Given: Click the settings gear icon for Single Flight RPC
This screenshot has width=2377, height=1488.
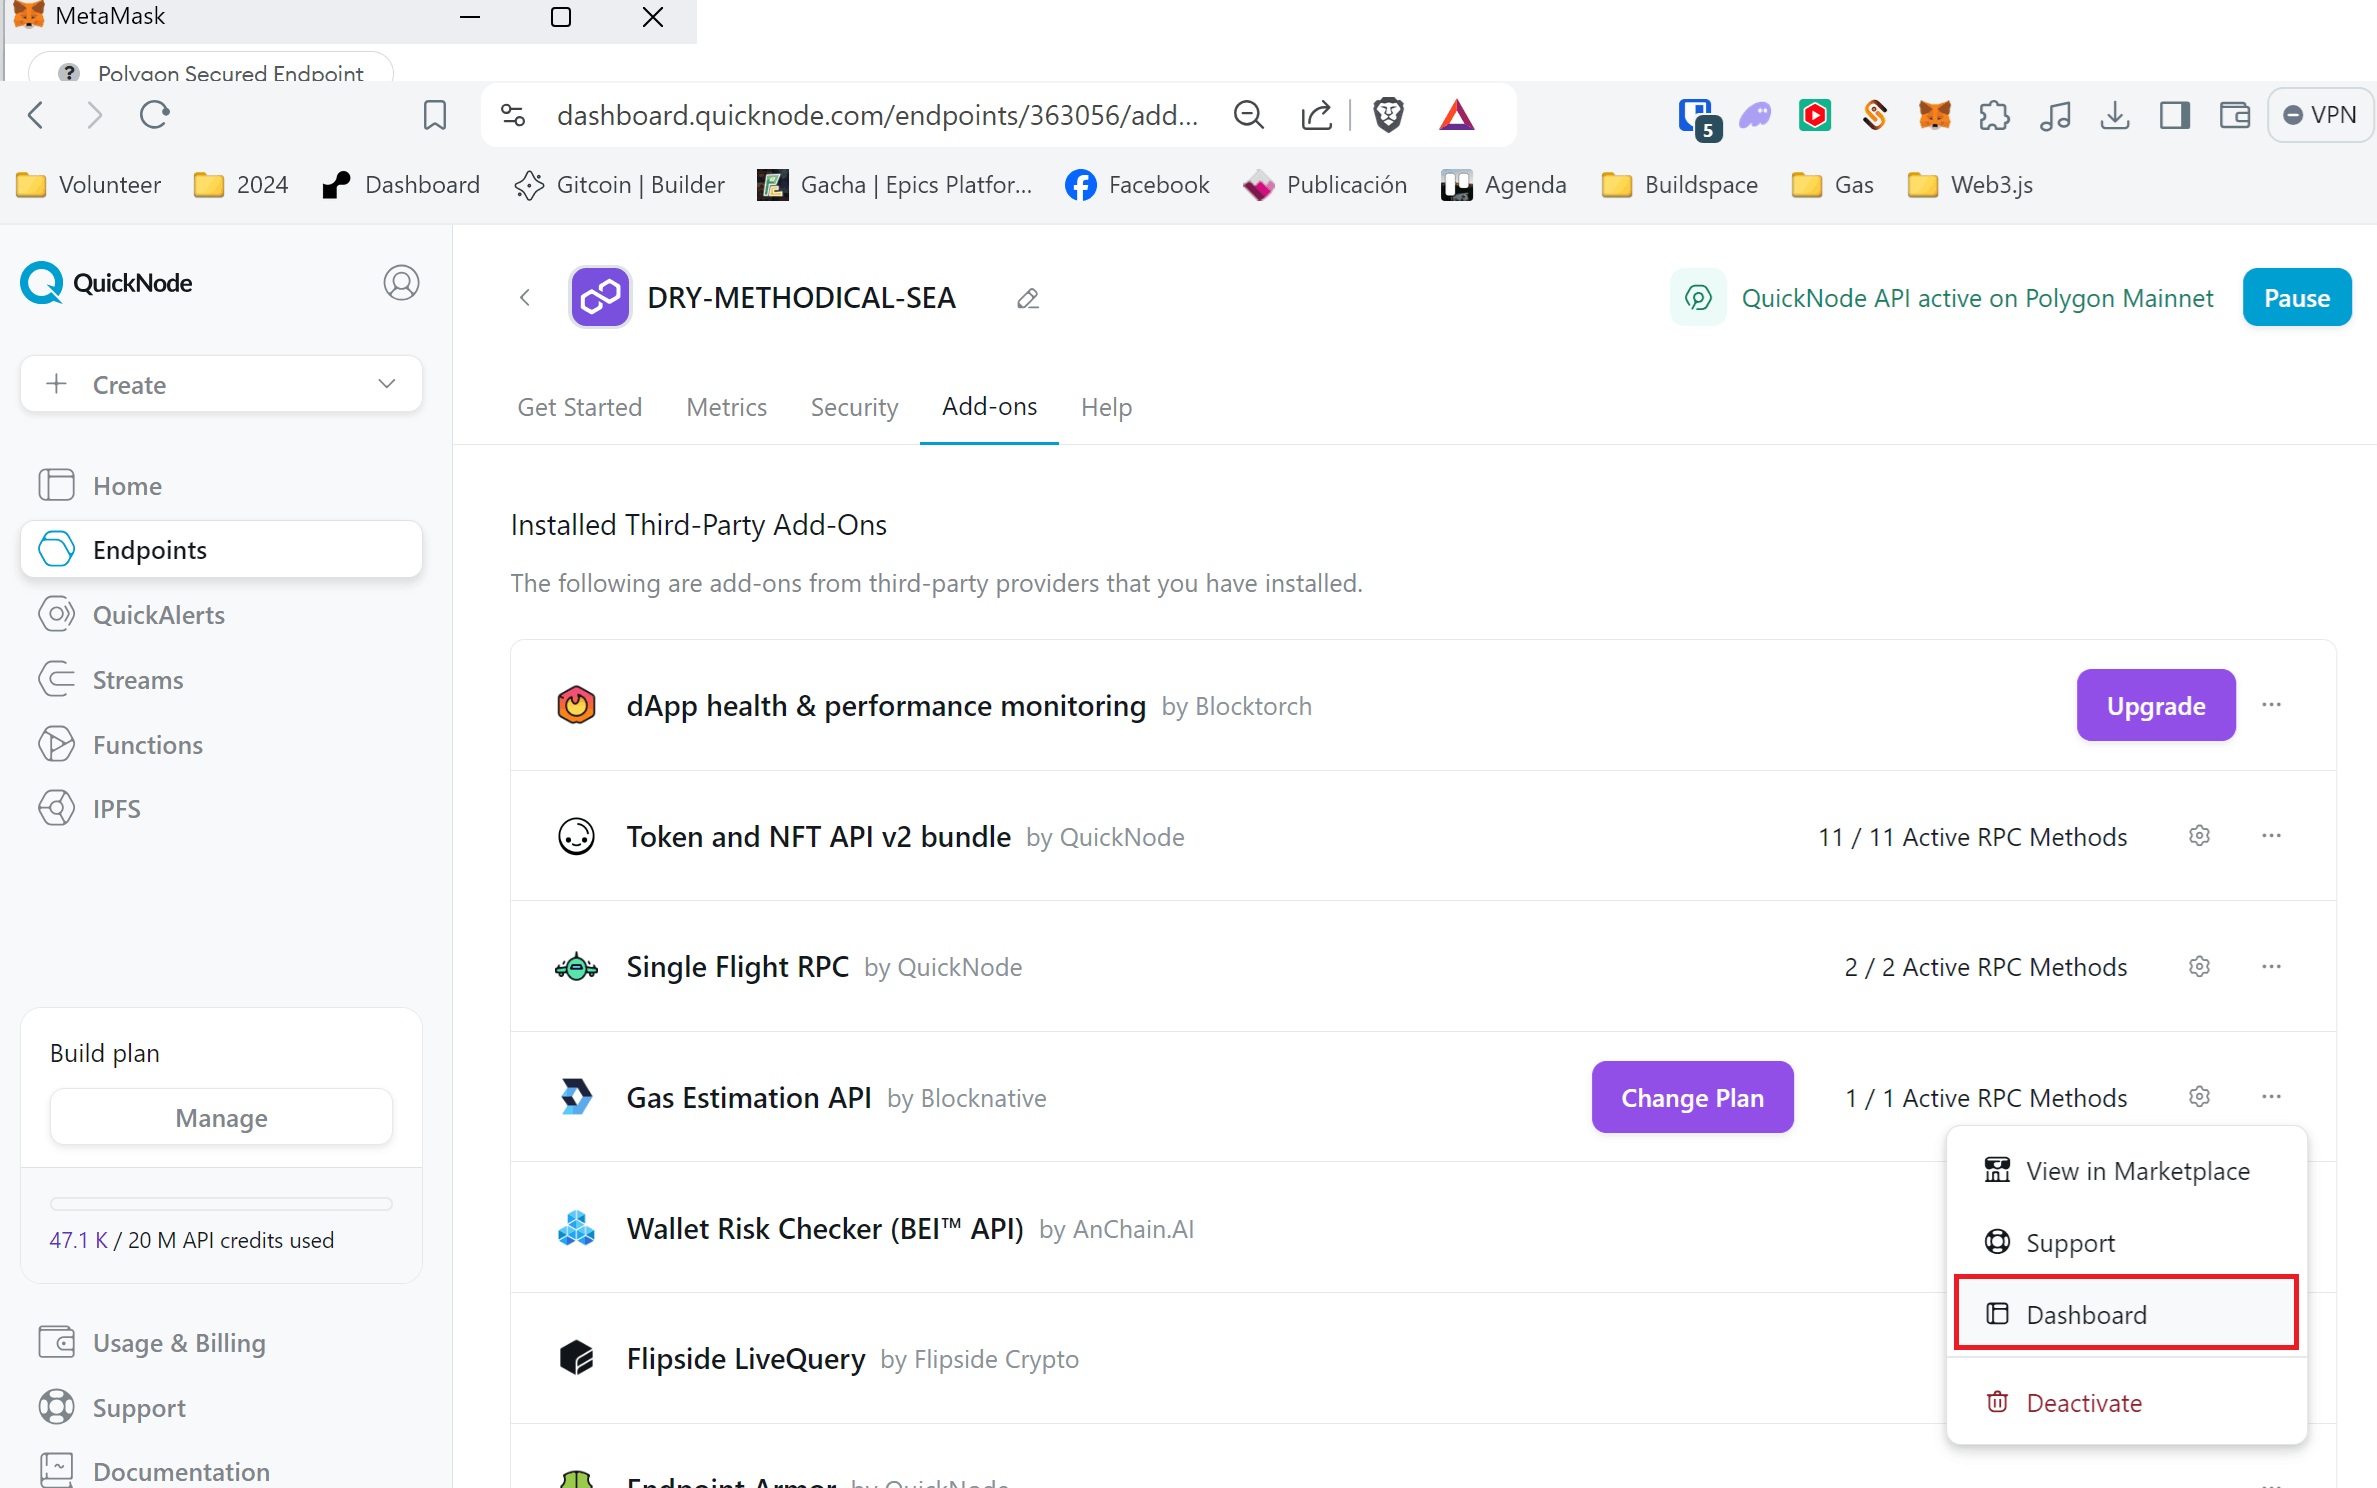Looking at the screenshot, I should [2199, 965].
